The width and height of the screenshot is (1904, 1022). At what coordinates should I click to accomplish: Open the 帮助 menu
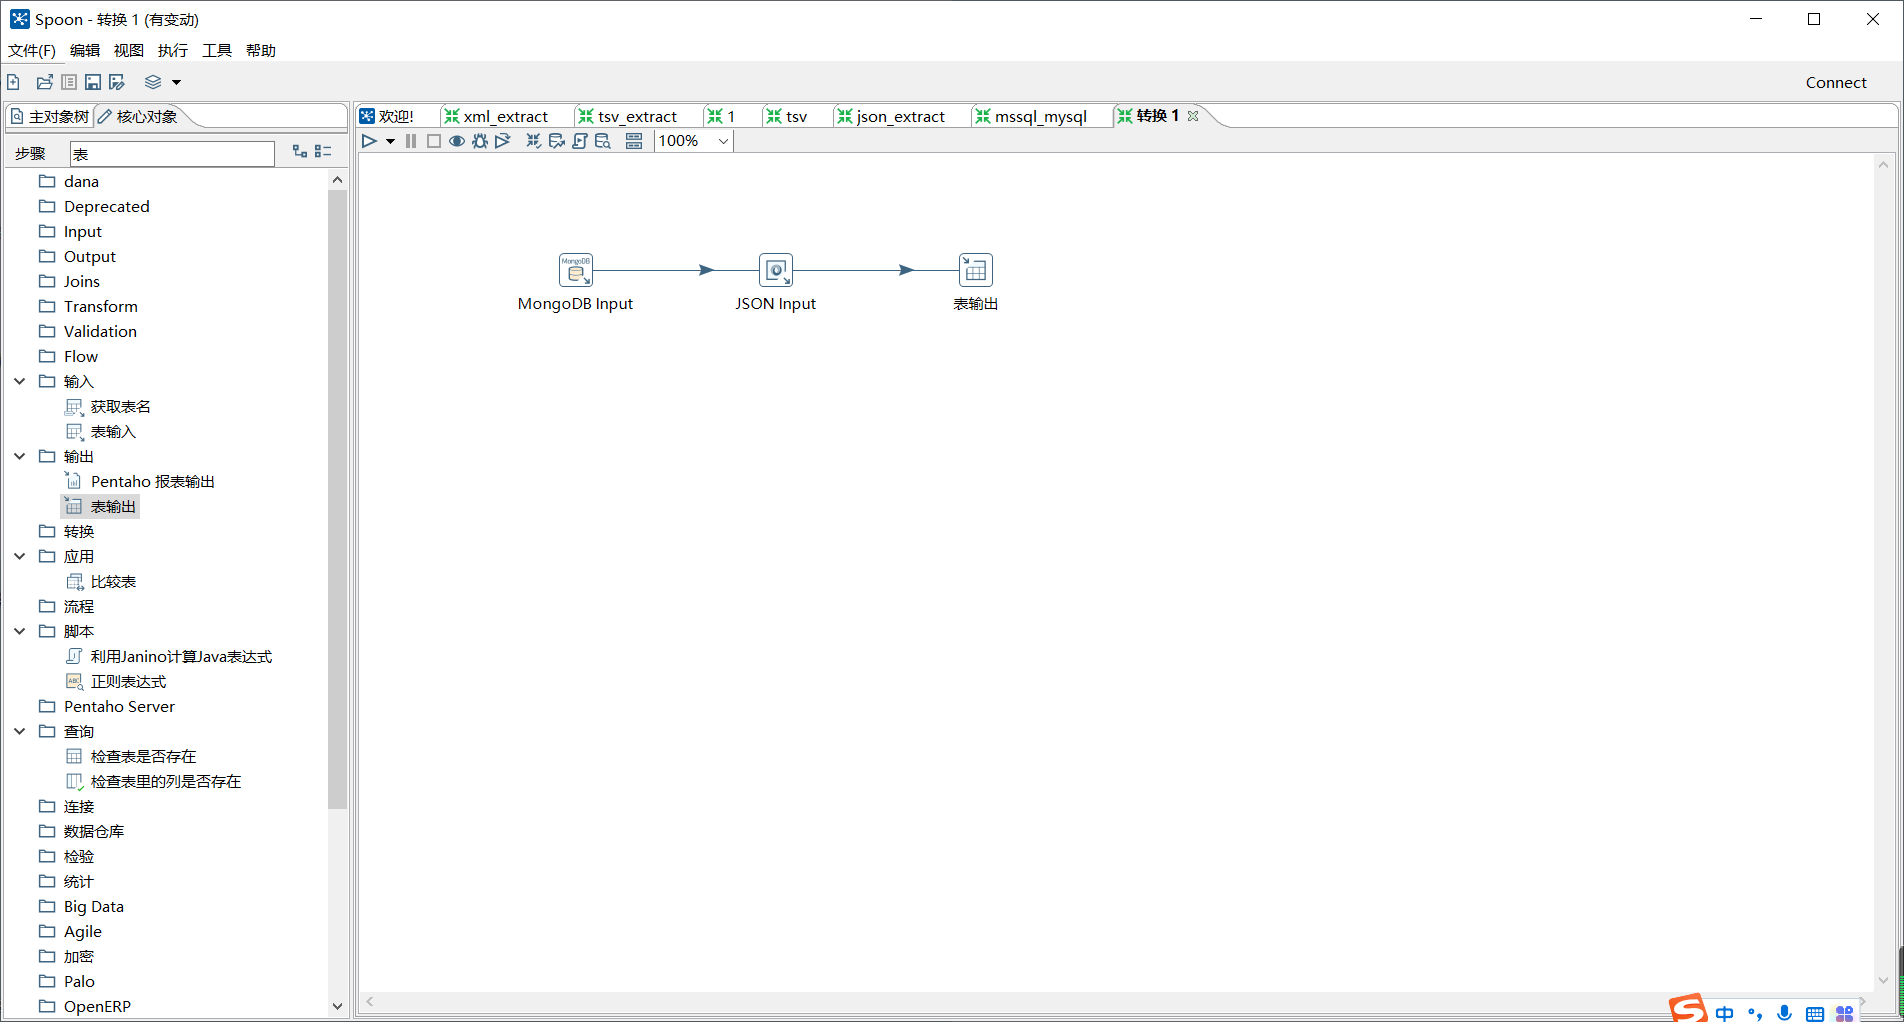pos(261,50)
